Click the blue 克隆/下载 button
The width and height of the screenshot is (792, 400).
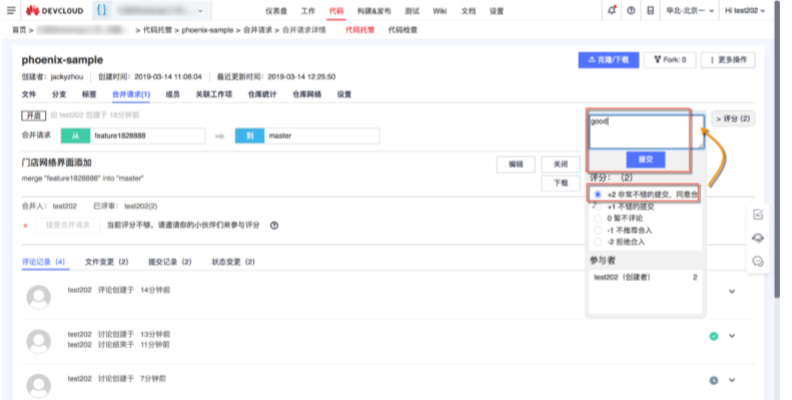[x=609, y=60]
